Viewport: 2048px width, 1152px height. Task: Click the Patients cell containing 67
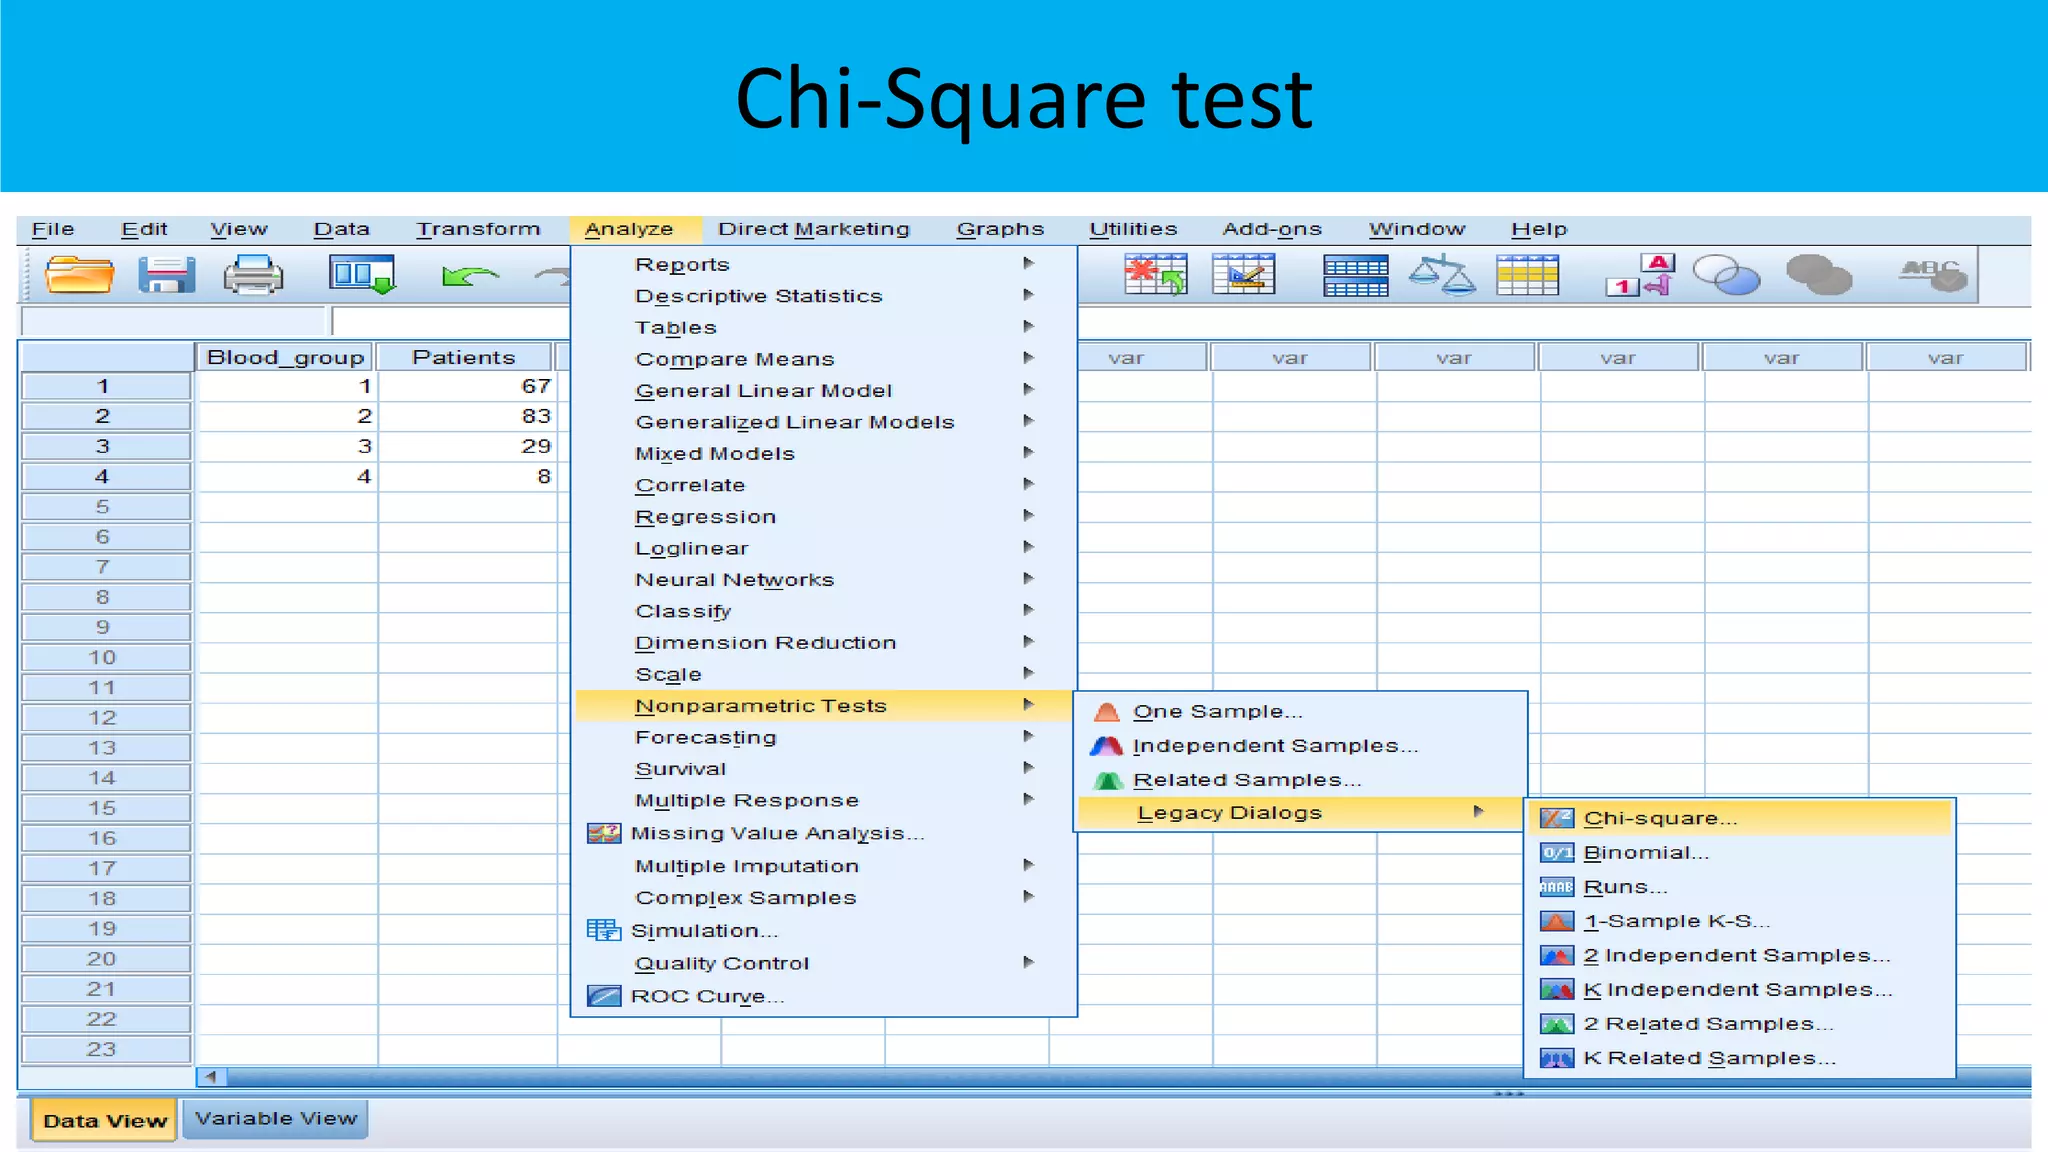click(x=467, y=386)
